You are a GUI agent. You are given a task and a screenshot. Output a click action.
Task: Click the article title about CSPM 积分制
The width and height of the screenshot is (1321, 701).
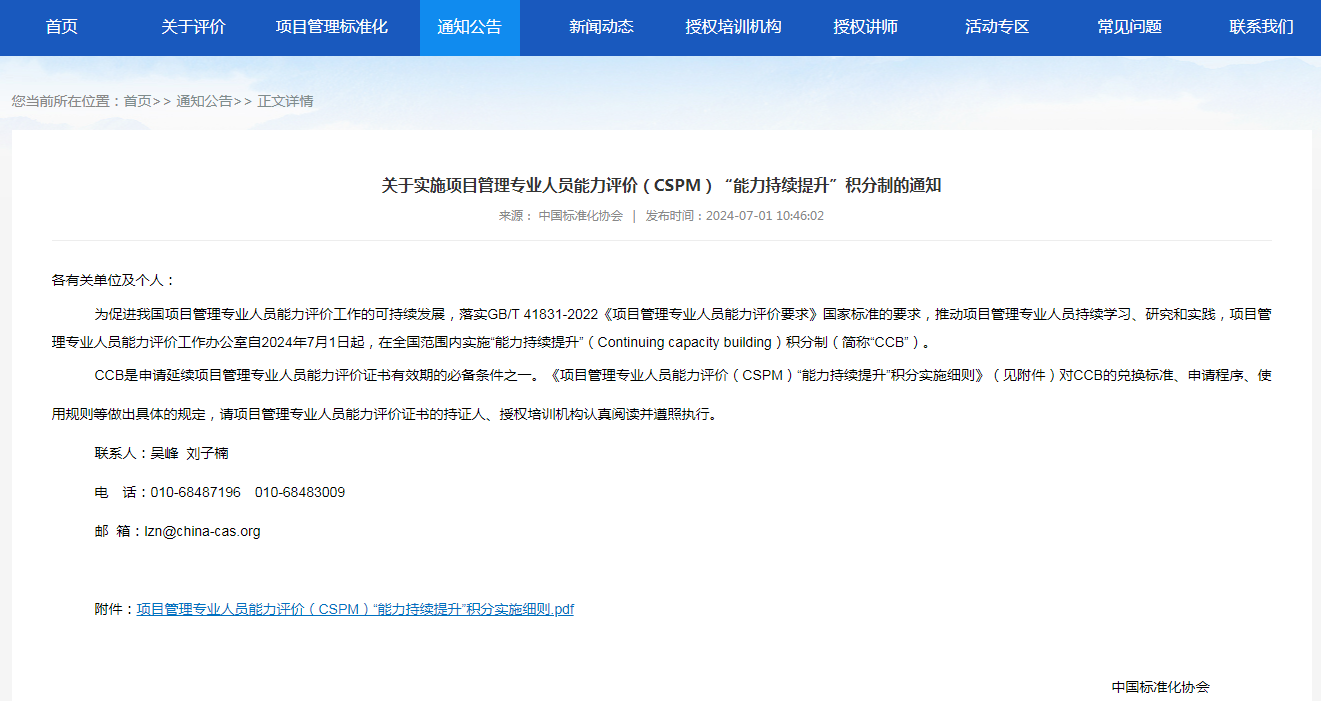coord(661,185)
